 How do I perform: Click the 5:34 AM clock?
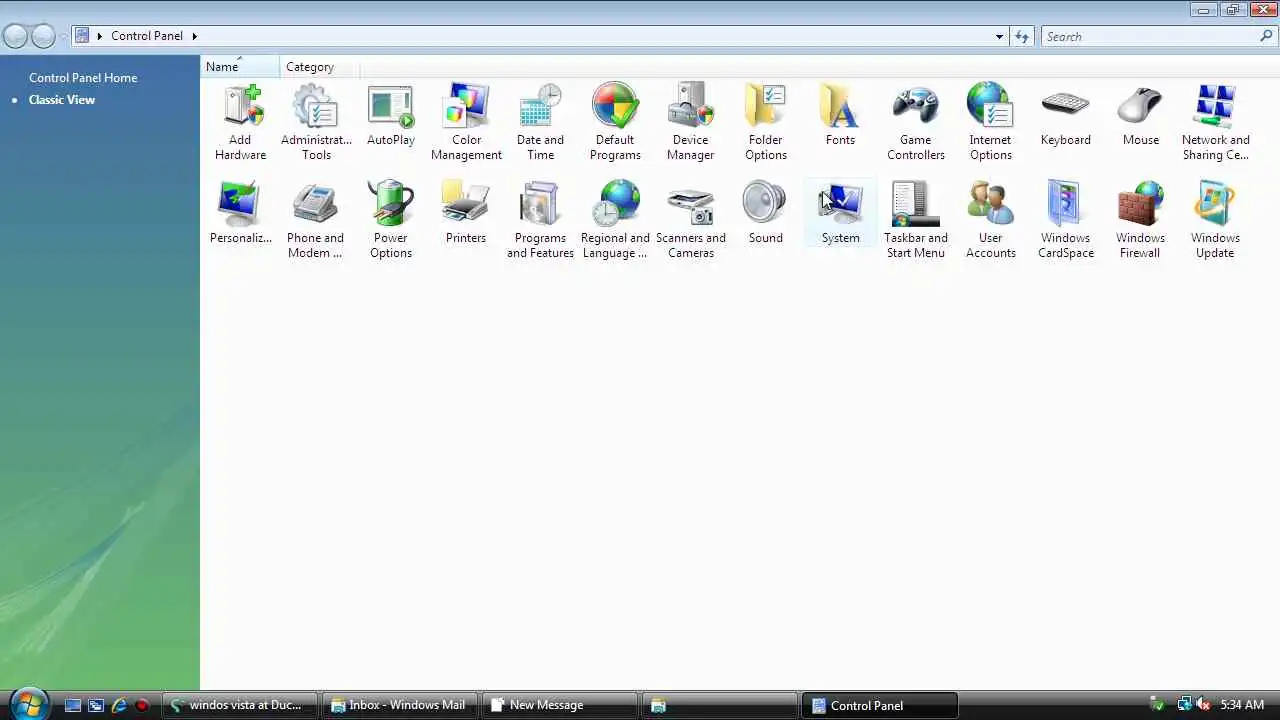[1242, 705]
